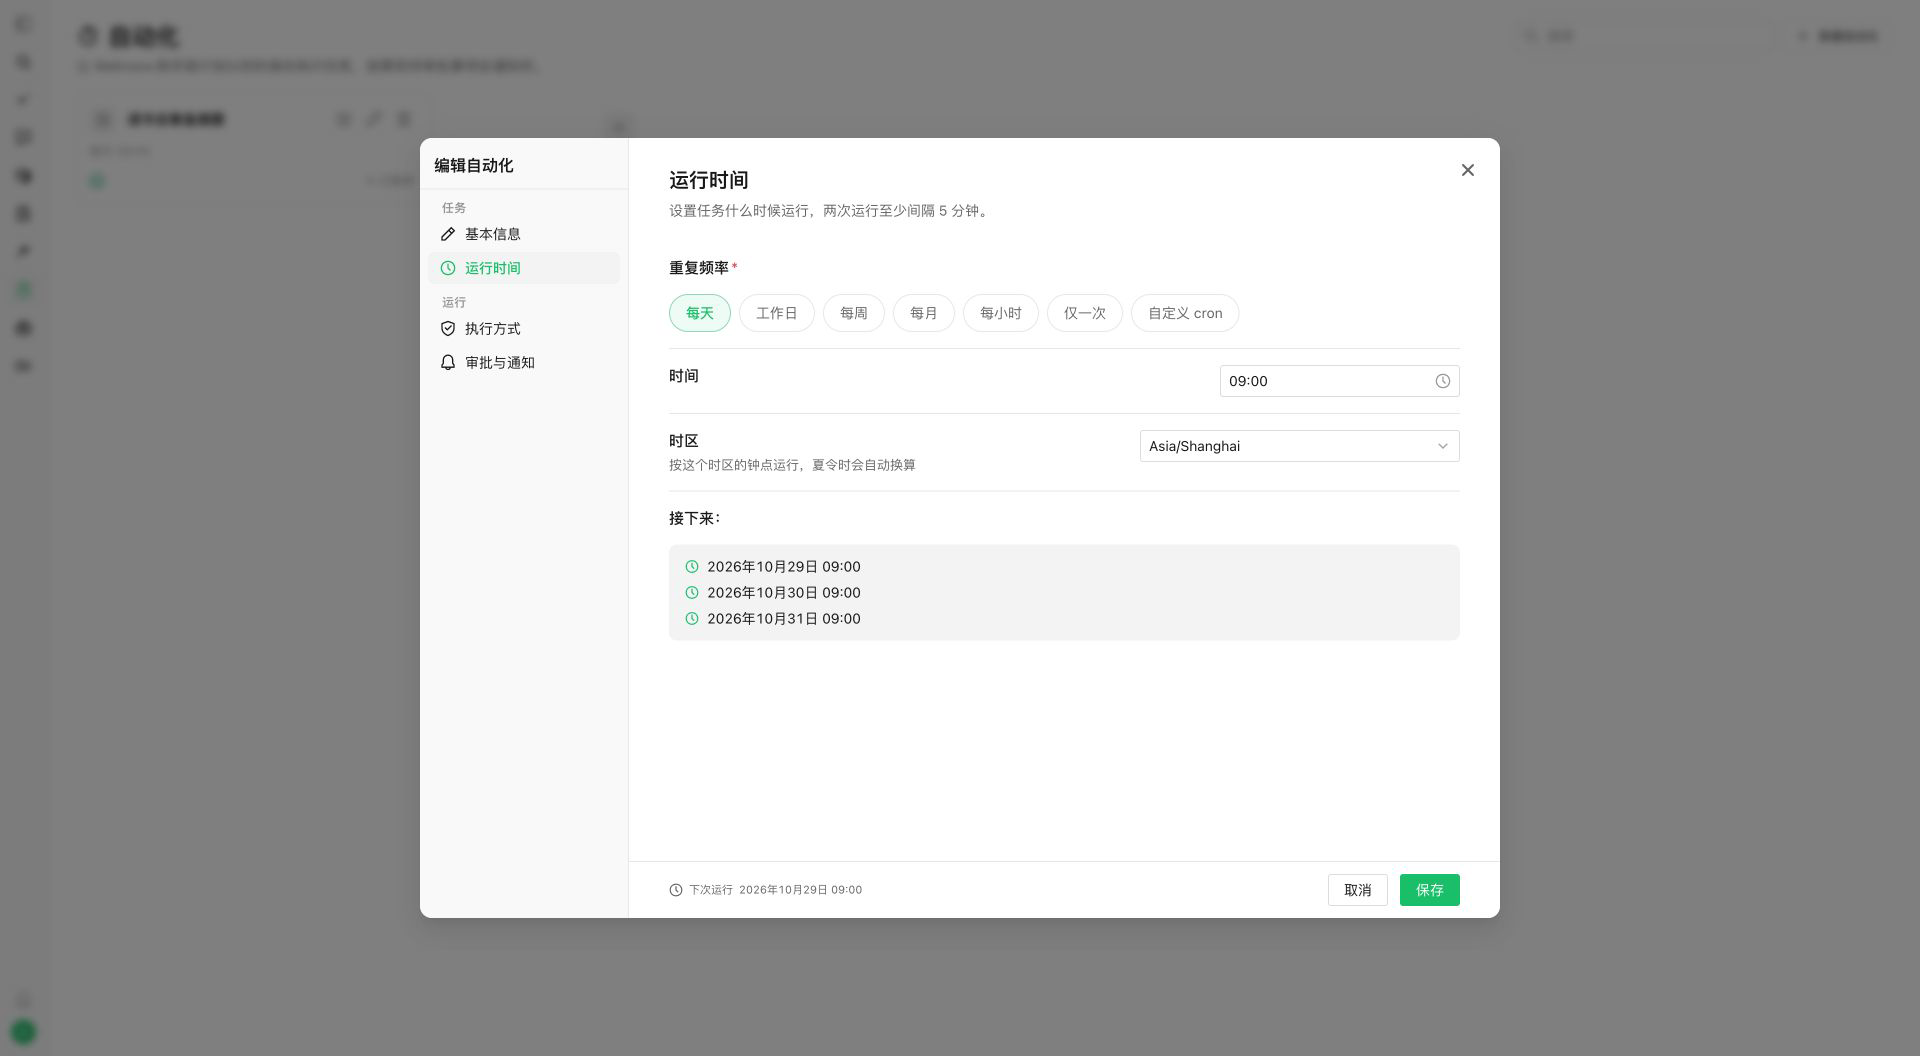
Task: Open the Asia/Shanghai timezone dropdown
Action: (x=1300, y=446)
